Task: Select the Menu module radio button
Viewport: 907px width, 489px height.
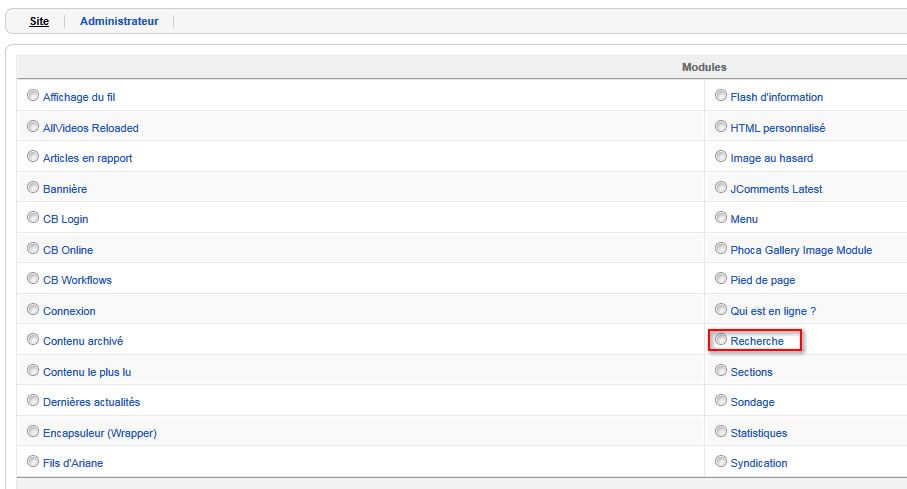Action: (x=721, y=218)
